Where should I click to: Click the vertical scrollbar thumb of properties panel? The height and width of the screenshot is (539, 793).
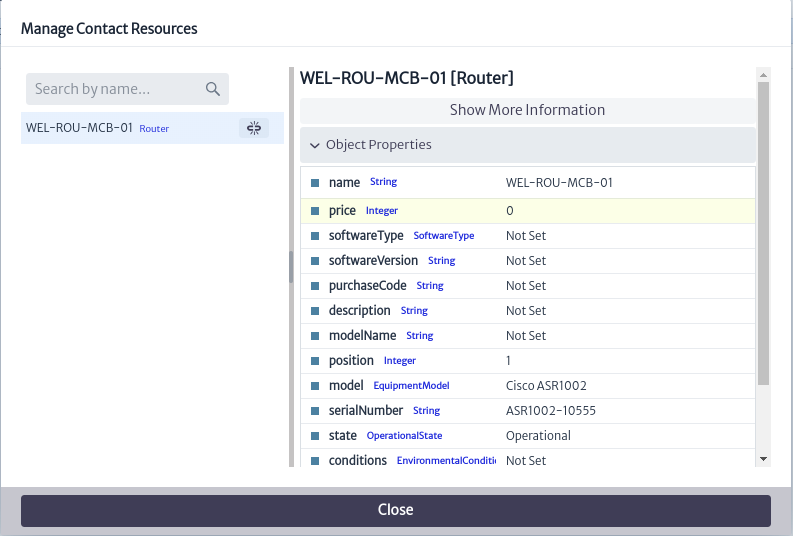point(764,233)
